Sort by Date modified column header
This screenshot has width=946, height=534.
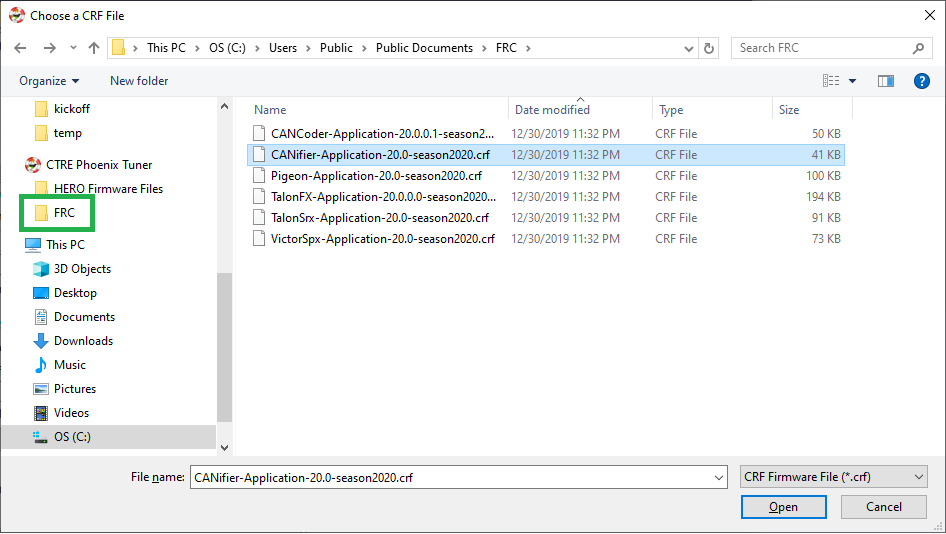[x=552, y=110]
